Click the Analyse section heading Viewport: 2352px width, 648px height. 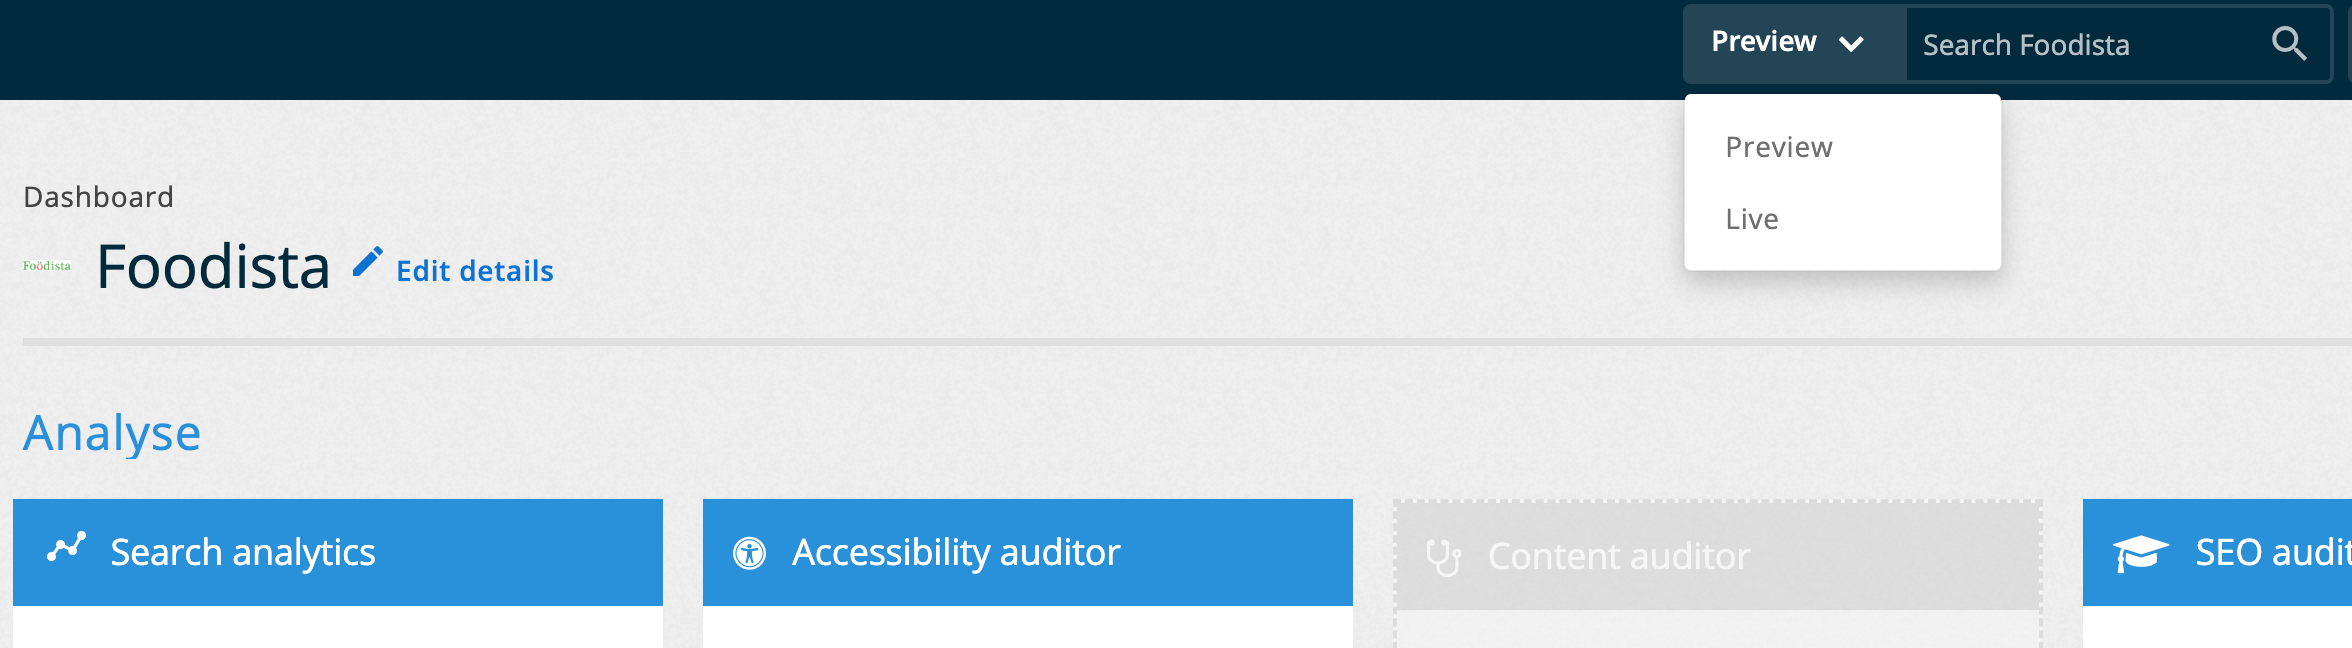pos(112,432)
